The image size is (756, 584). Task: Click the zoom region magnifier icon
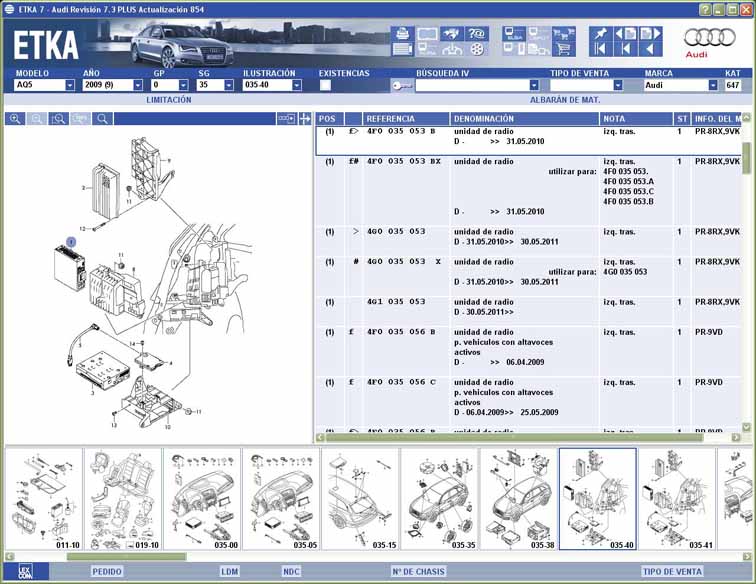(x=58, y=119)
